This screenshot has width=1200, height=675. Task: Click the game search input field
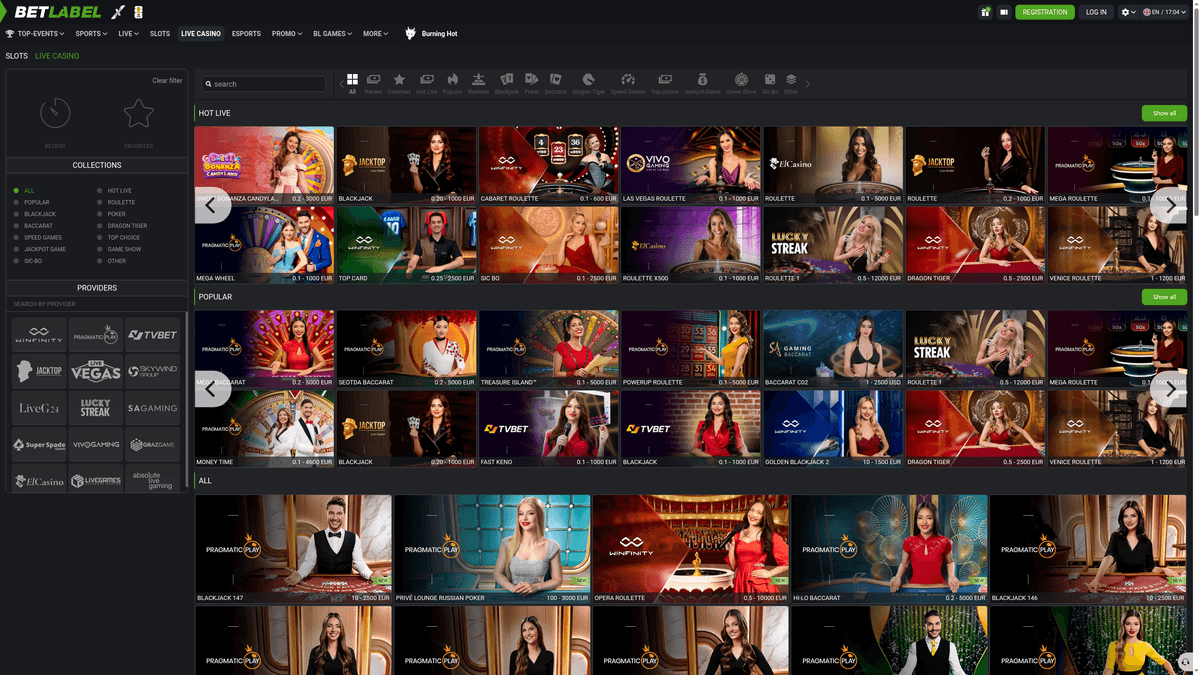(264, 84)
